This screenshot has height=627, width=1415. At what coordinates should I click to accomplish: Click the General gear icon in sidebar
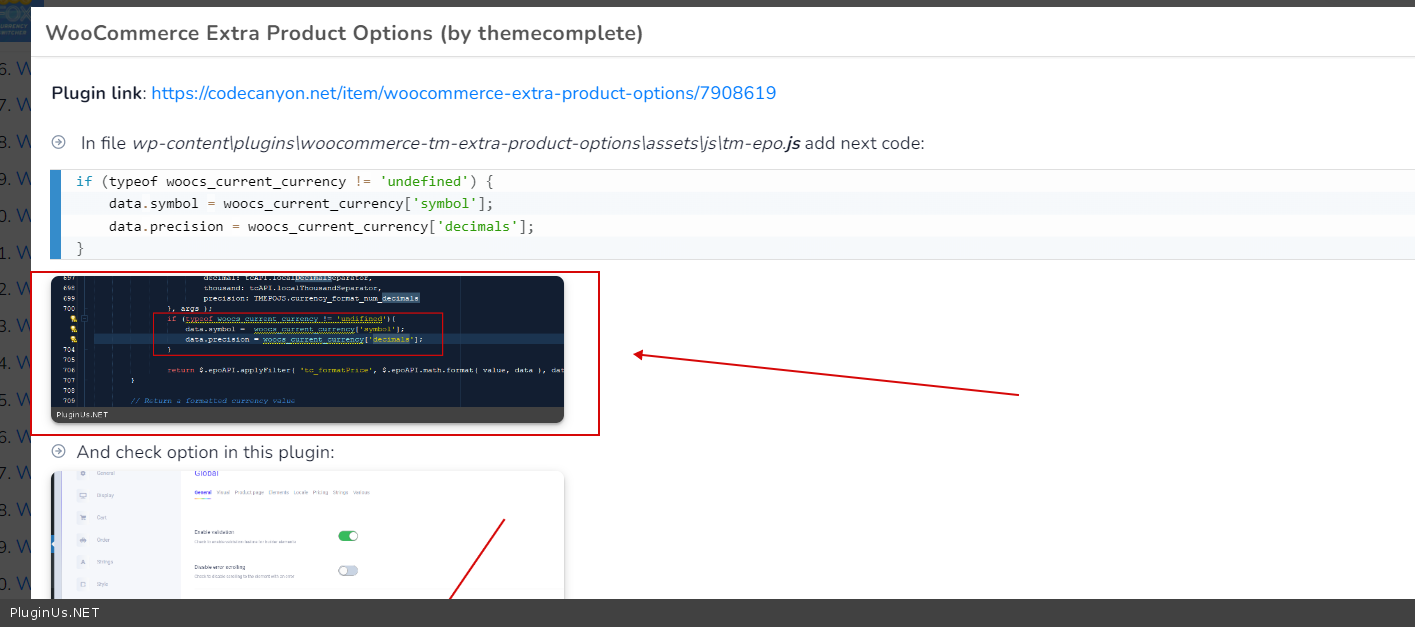[x=83, y=473]
